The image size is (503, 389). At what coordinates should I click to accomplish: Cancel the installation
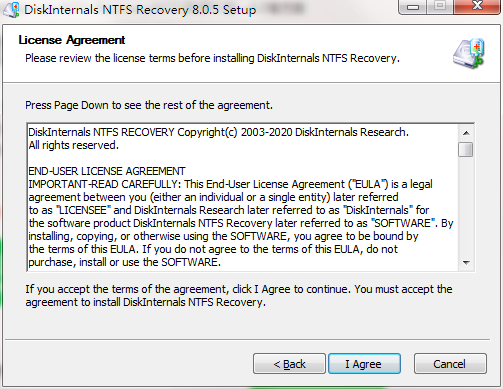coord(450,364)
